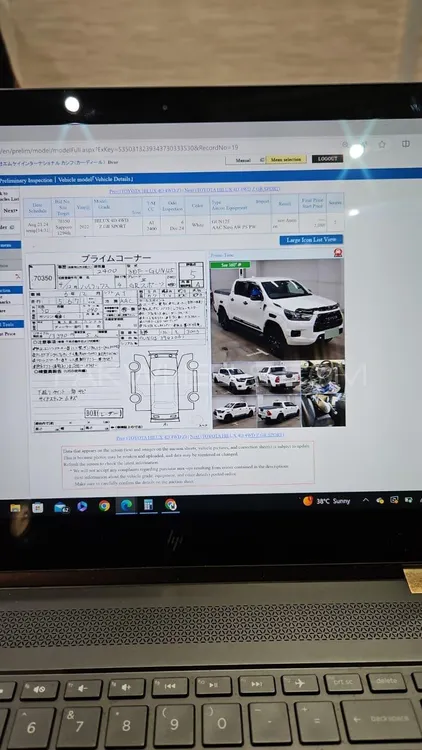The height and width of the screenshot is (750, 422).
Task: Click the See 360° green badge
Action: pyautogui.click(x=230, y=265)
